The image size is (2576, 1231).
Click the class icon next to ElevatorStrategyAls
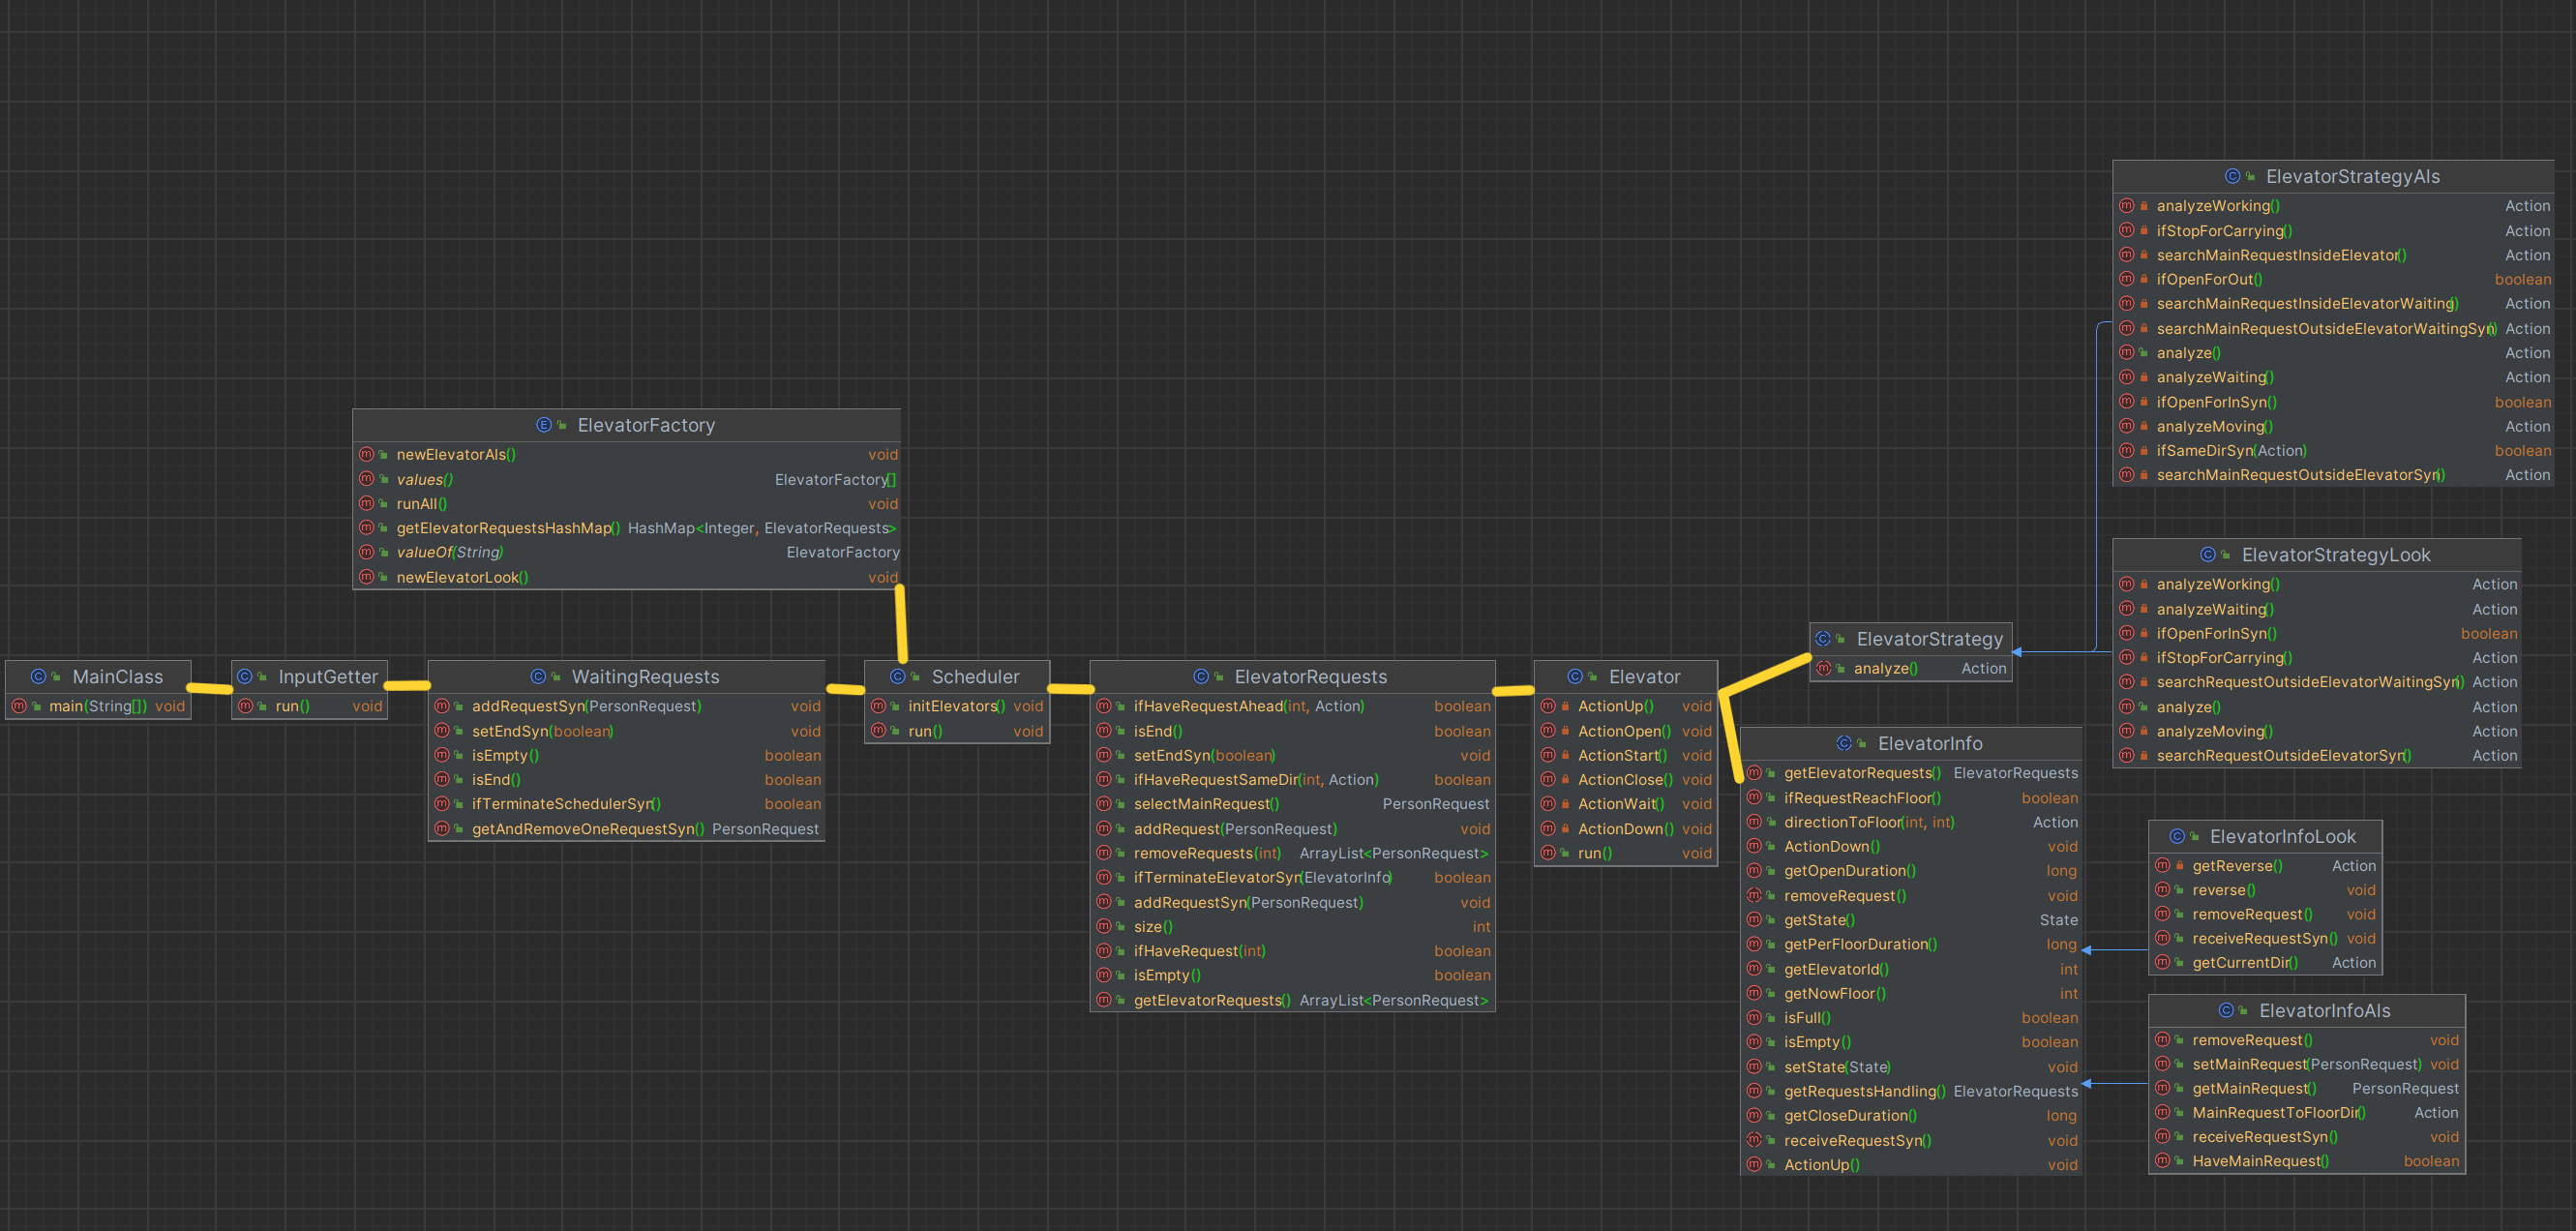(2232, 176)
